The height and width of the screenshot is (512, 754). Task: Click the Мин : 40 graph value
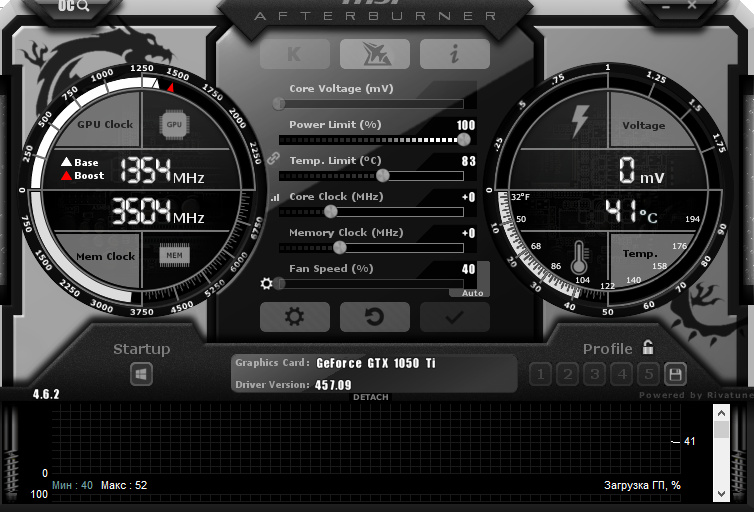point(72,485)
